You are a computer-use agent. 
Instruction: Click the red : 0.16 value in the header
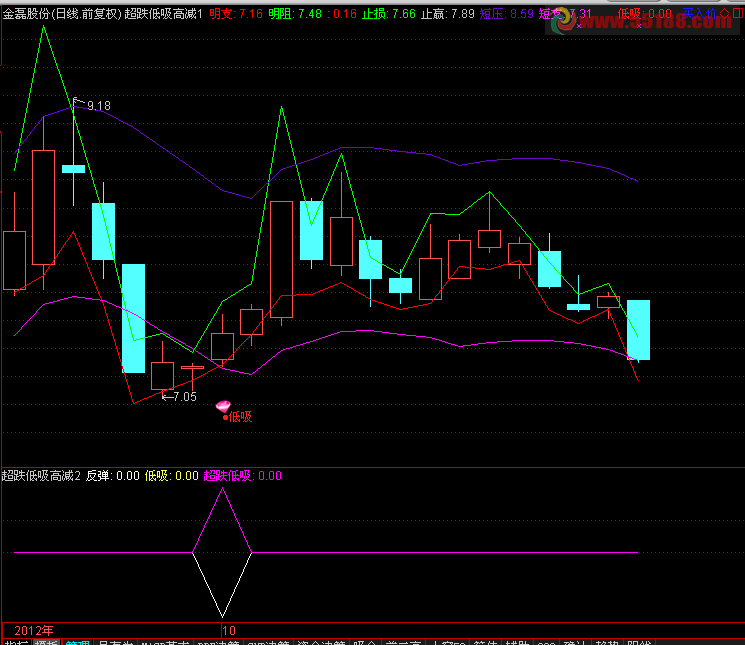coord(342,14)
